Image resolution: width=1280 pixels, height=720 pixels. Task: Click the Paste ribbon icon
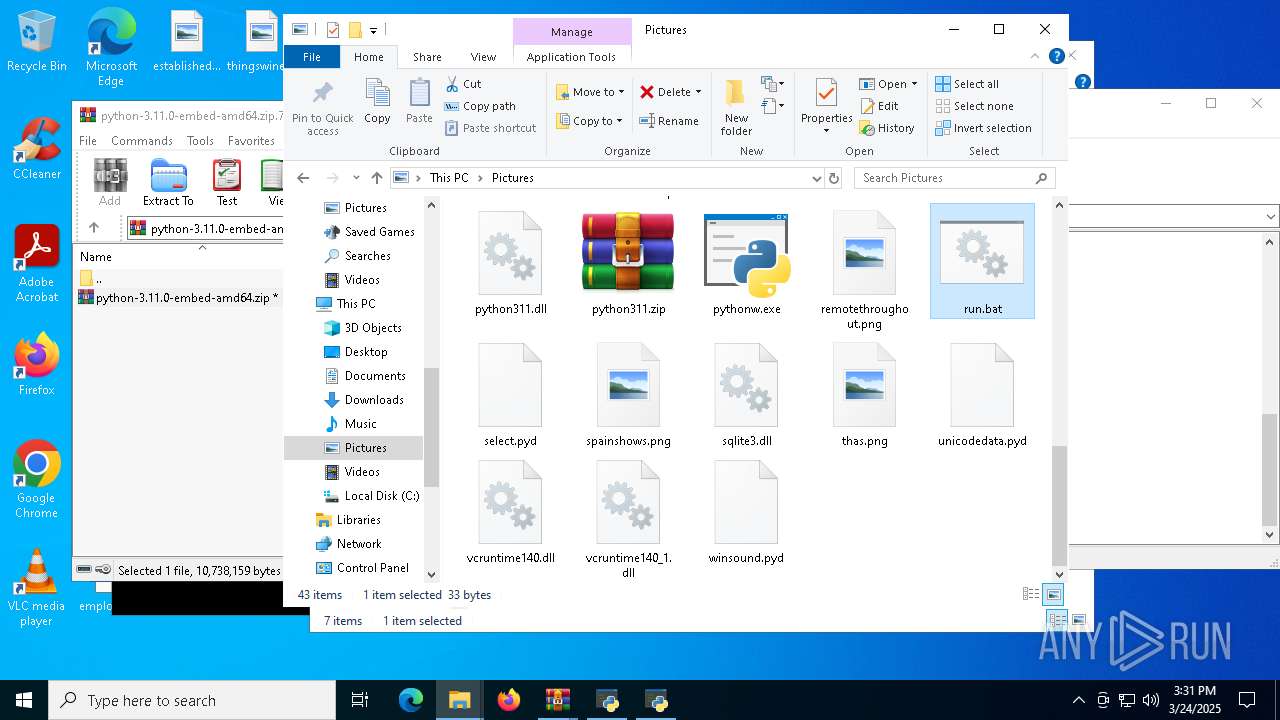tap(419, 101)
